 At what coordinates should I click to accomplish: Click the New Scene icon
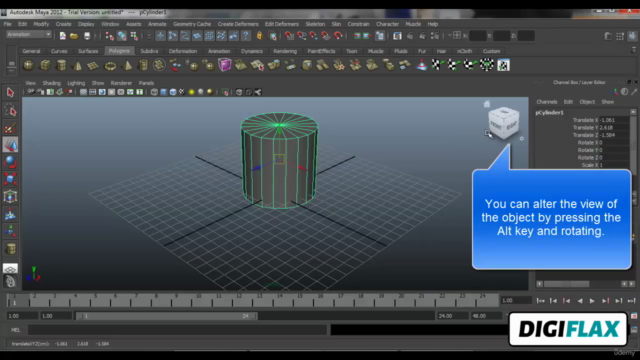tap(62, 36)
